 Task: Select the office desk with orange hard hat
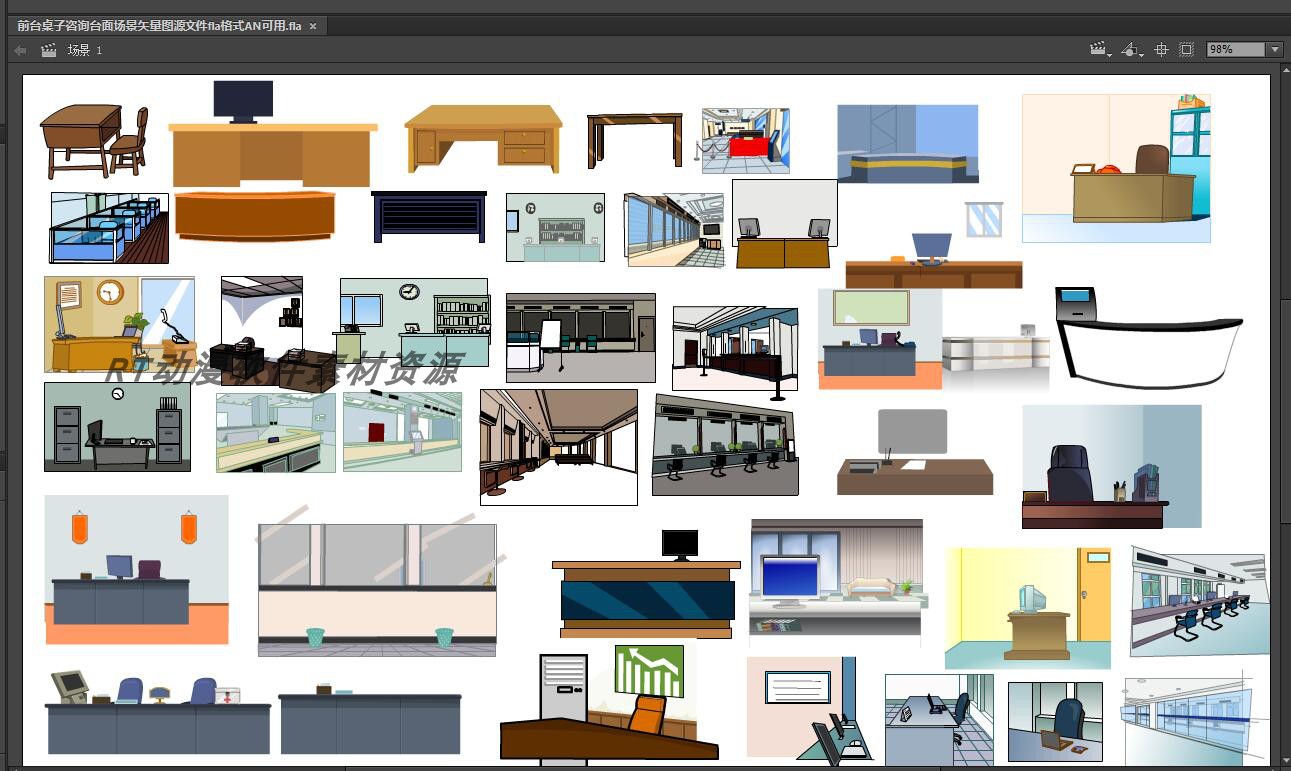(1116, 168)
